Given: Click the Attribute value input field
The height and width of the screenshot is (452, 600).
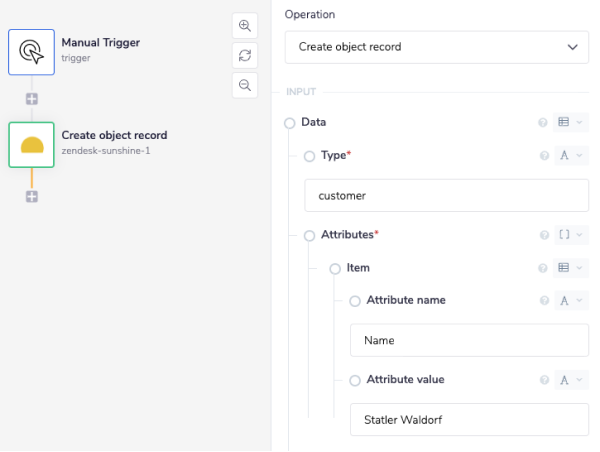Looking at the screenshot, I should (x=469, y=420).
